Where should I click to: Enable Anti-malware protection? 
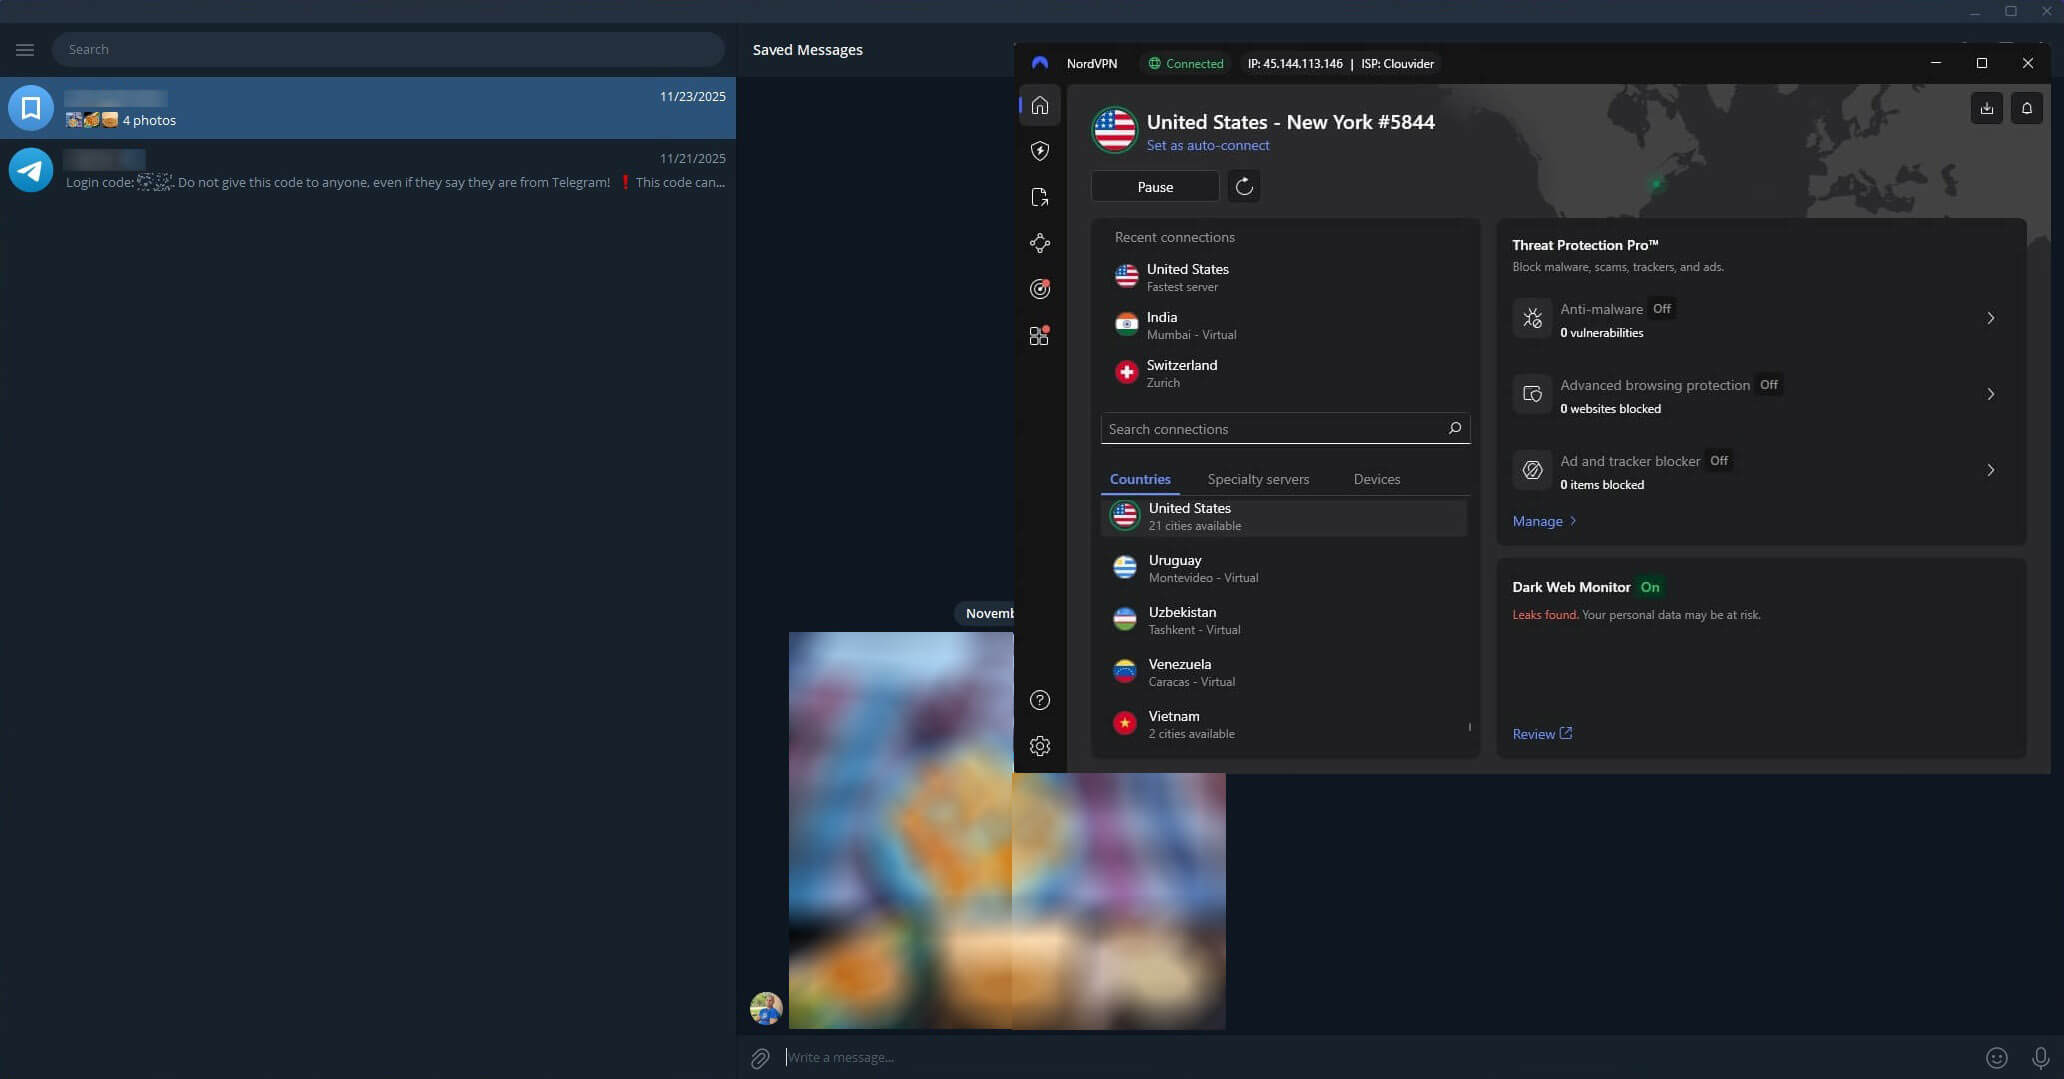pos(1661,309)
